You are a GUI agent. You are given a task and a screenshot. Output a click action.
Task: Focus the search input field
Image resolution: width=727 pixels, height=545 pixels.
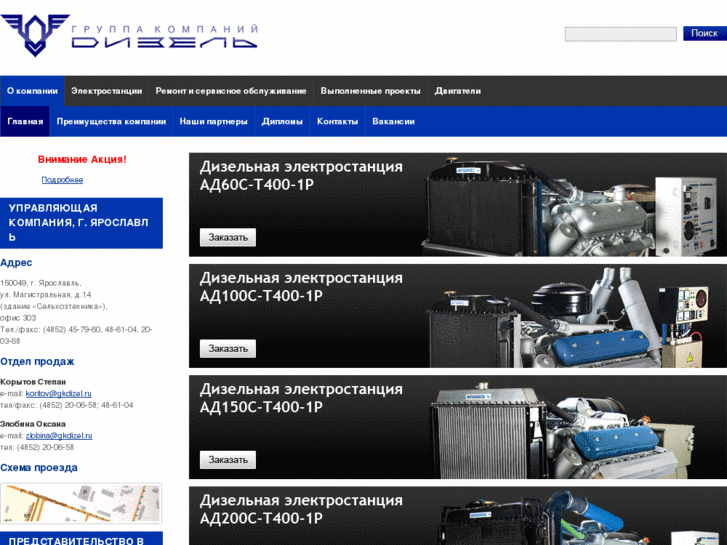coord(620,34)
